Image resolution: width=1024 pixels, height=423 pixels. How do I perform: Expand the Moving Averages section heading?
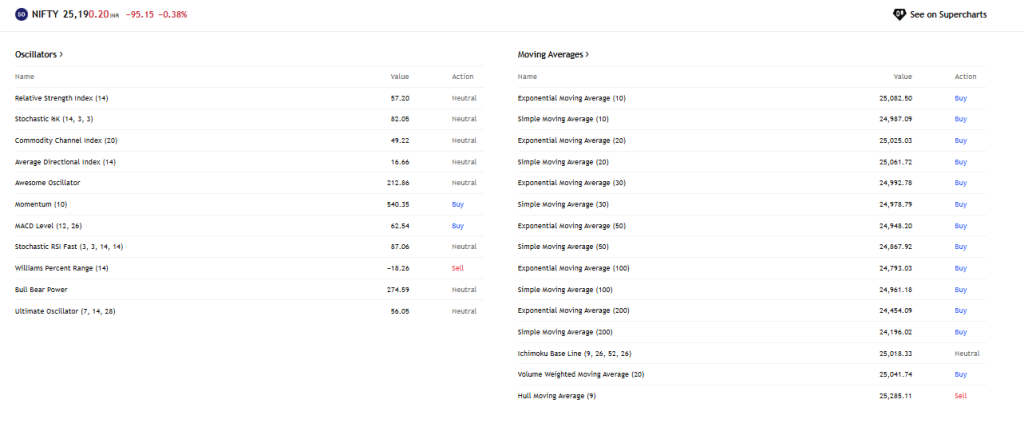click(553, 54)
